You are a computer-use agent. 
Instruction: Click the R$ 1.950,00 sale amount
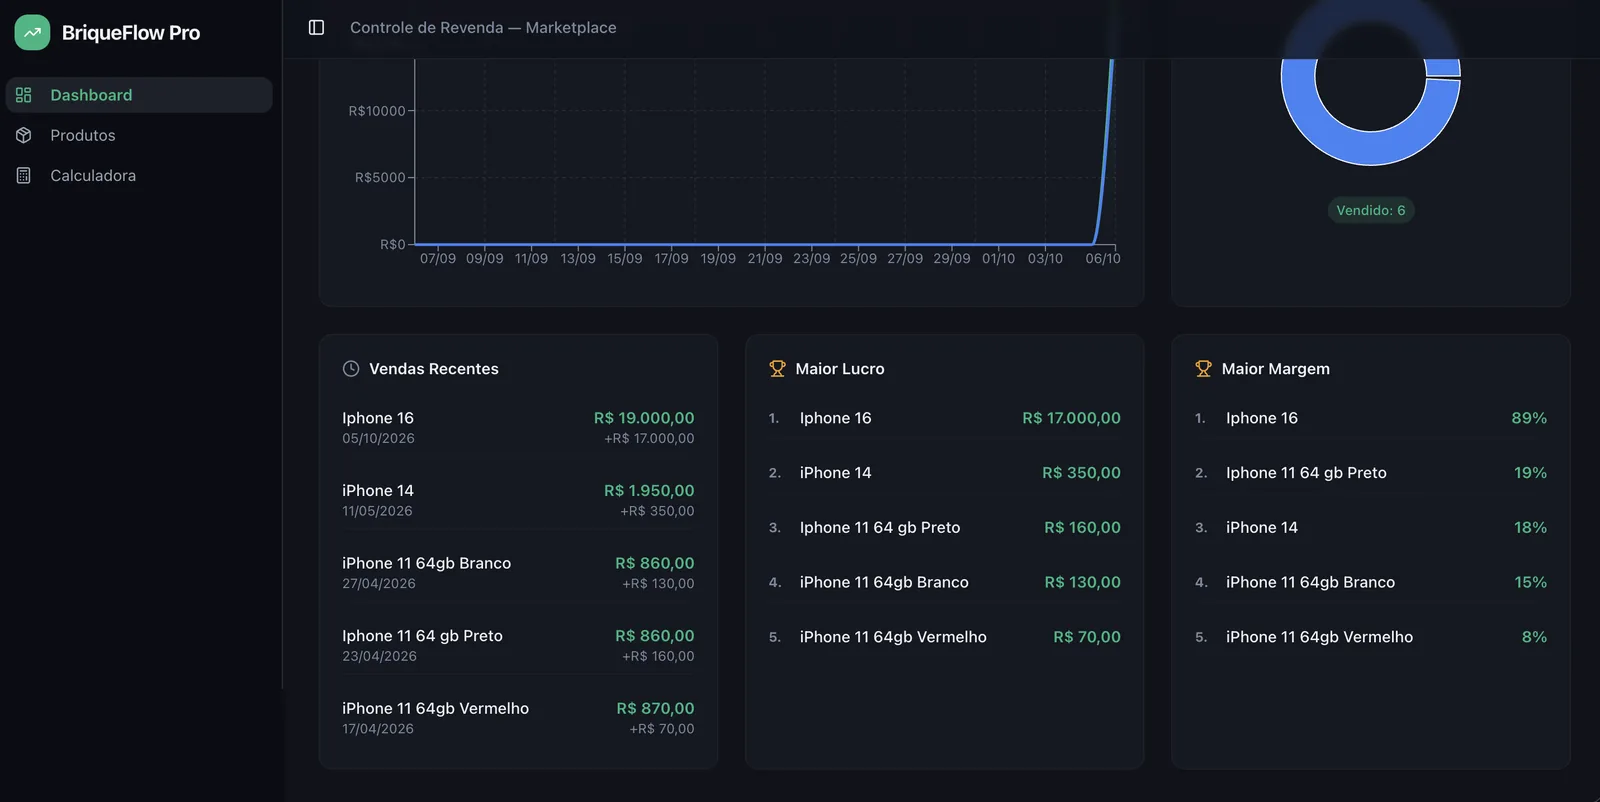[x=649, y=490]
